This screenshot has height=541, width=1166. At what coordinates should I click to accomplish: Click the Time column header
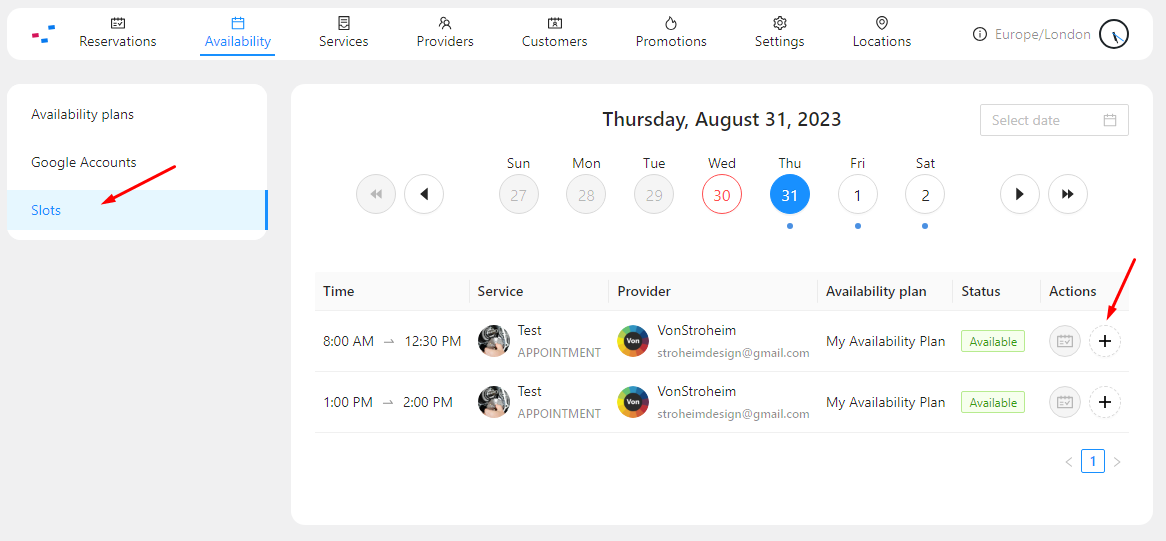click(x=392, y=291)
